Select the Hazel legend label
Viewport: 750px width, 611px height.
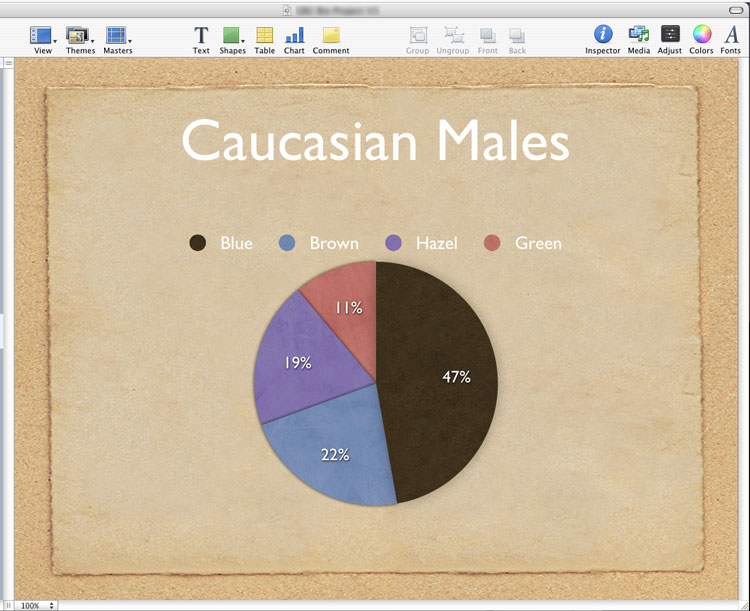[x=436, y=243]
